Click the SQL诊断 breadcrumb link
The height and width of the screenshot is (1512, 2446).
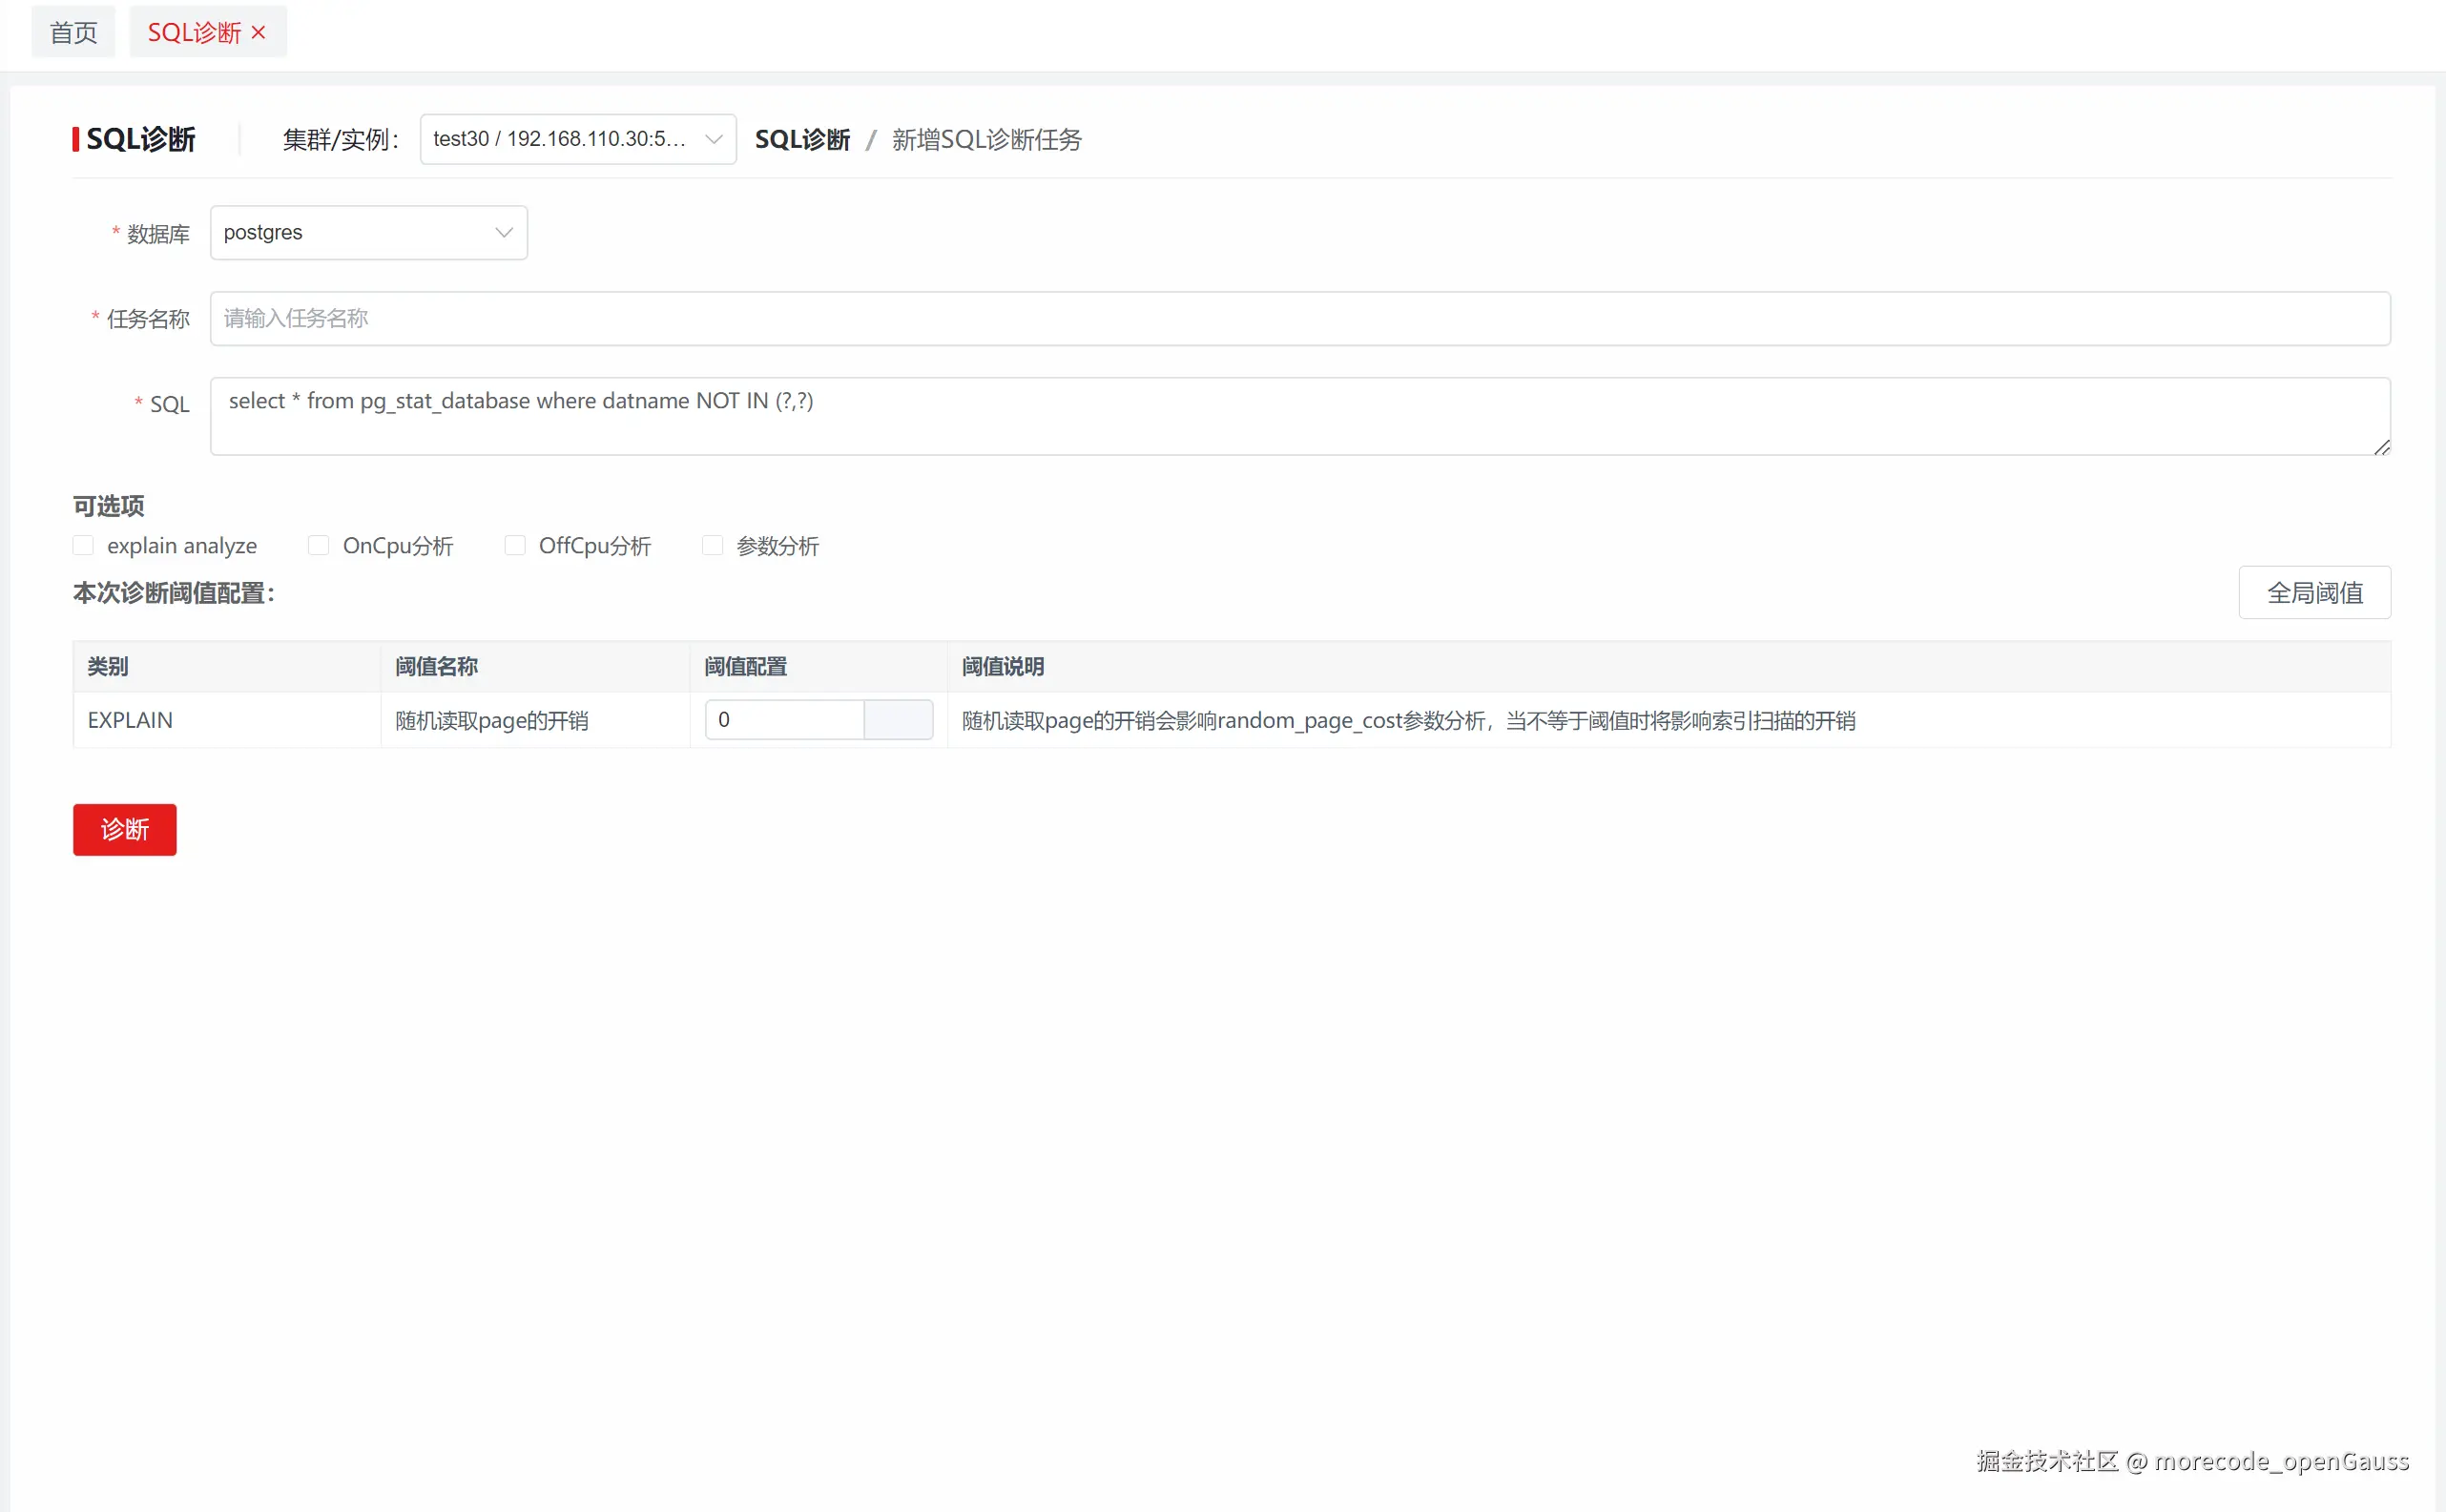click(802, 140)
